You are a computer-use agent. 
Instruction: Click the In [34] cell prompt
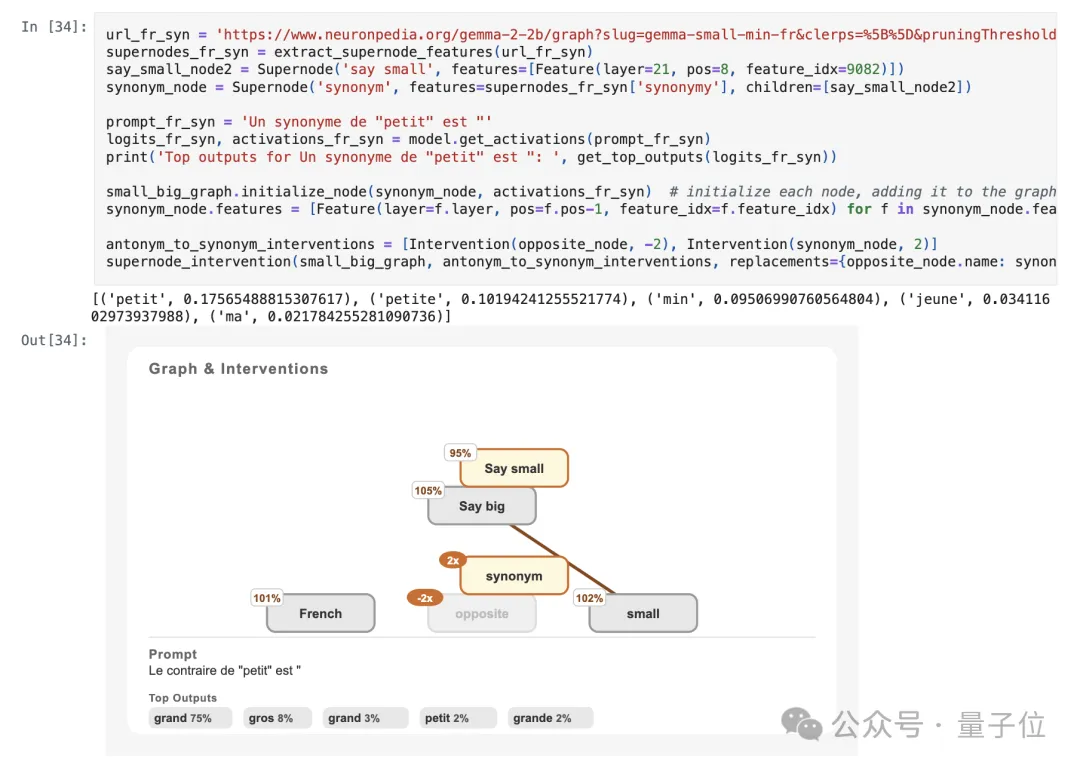(54, 26)
